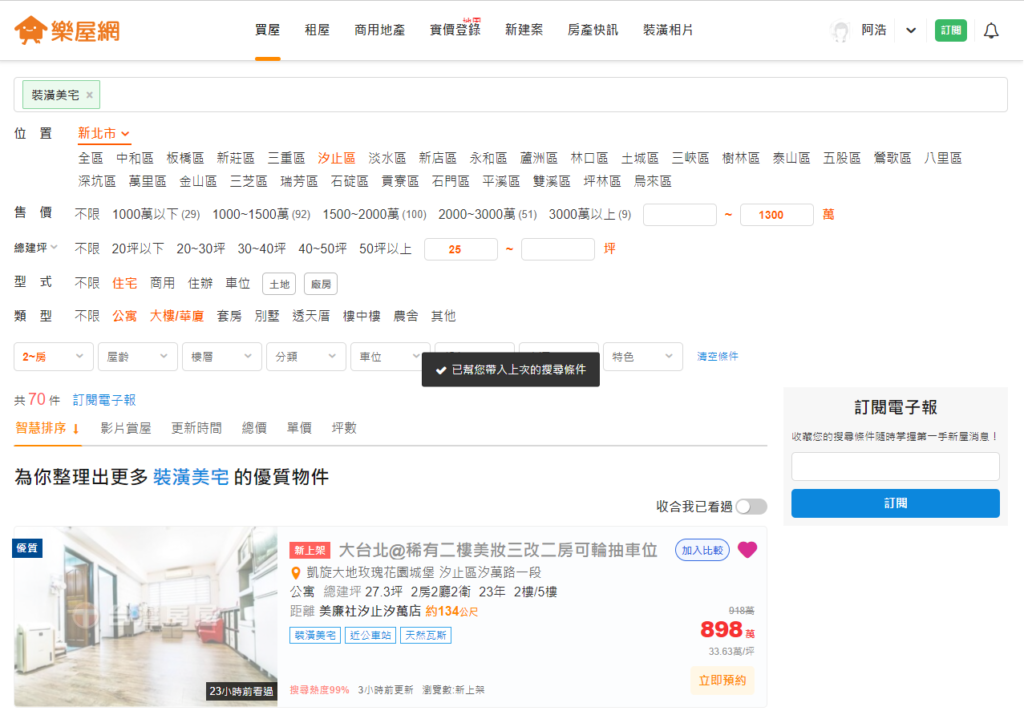The width and height of the screenshot is (1024, 719).
Task: Open the 車位 filter dropdown
Action: 389,357
